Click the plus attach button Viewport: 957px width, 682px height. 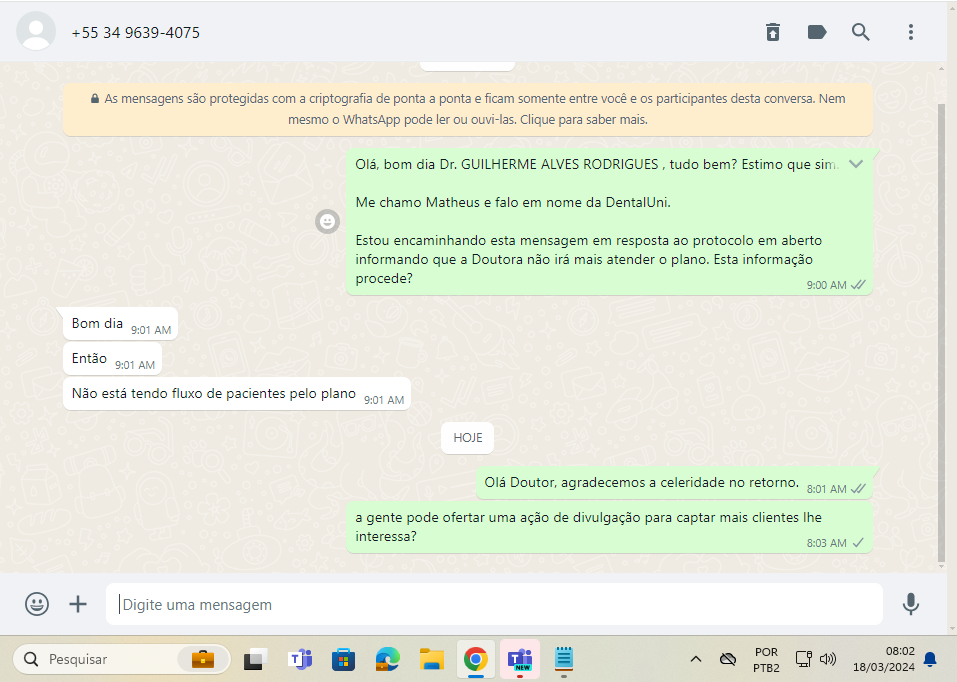click(78, 604)
